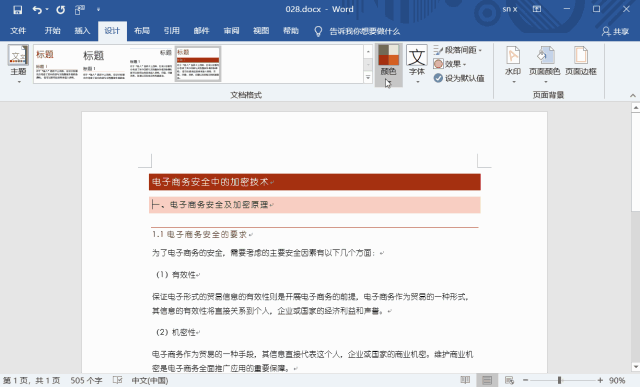
Task: Open the 页面颜色 page color menu
Action: pyautogui.click(x=544, y=64)
